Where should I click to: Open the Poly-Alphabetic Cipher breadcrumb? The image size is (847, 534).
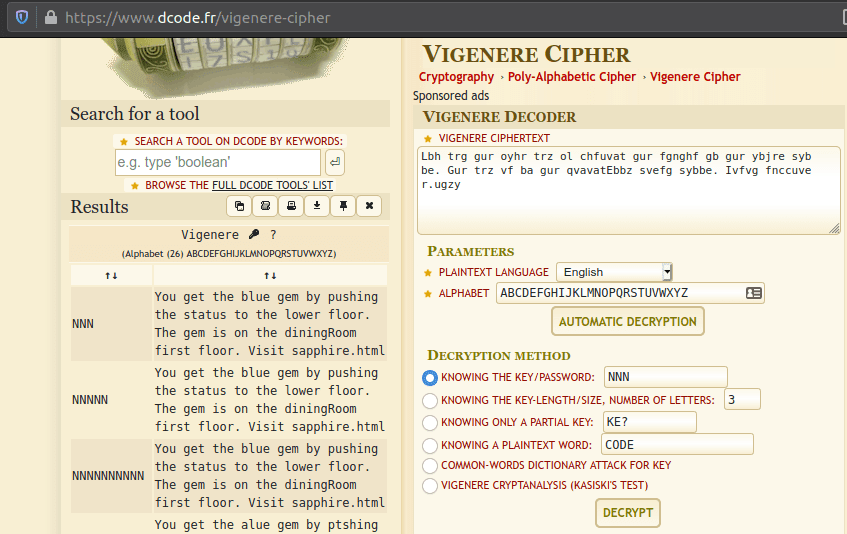click(572, 77)
